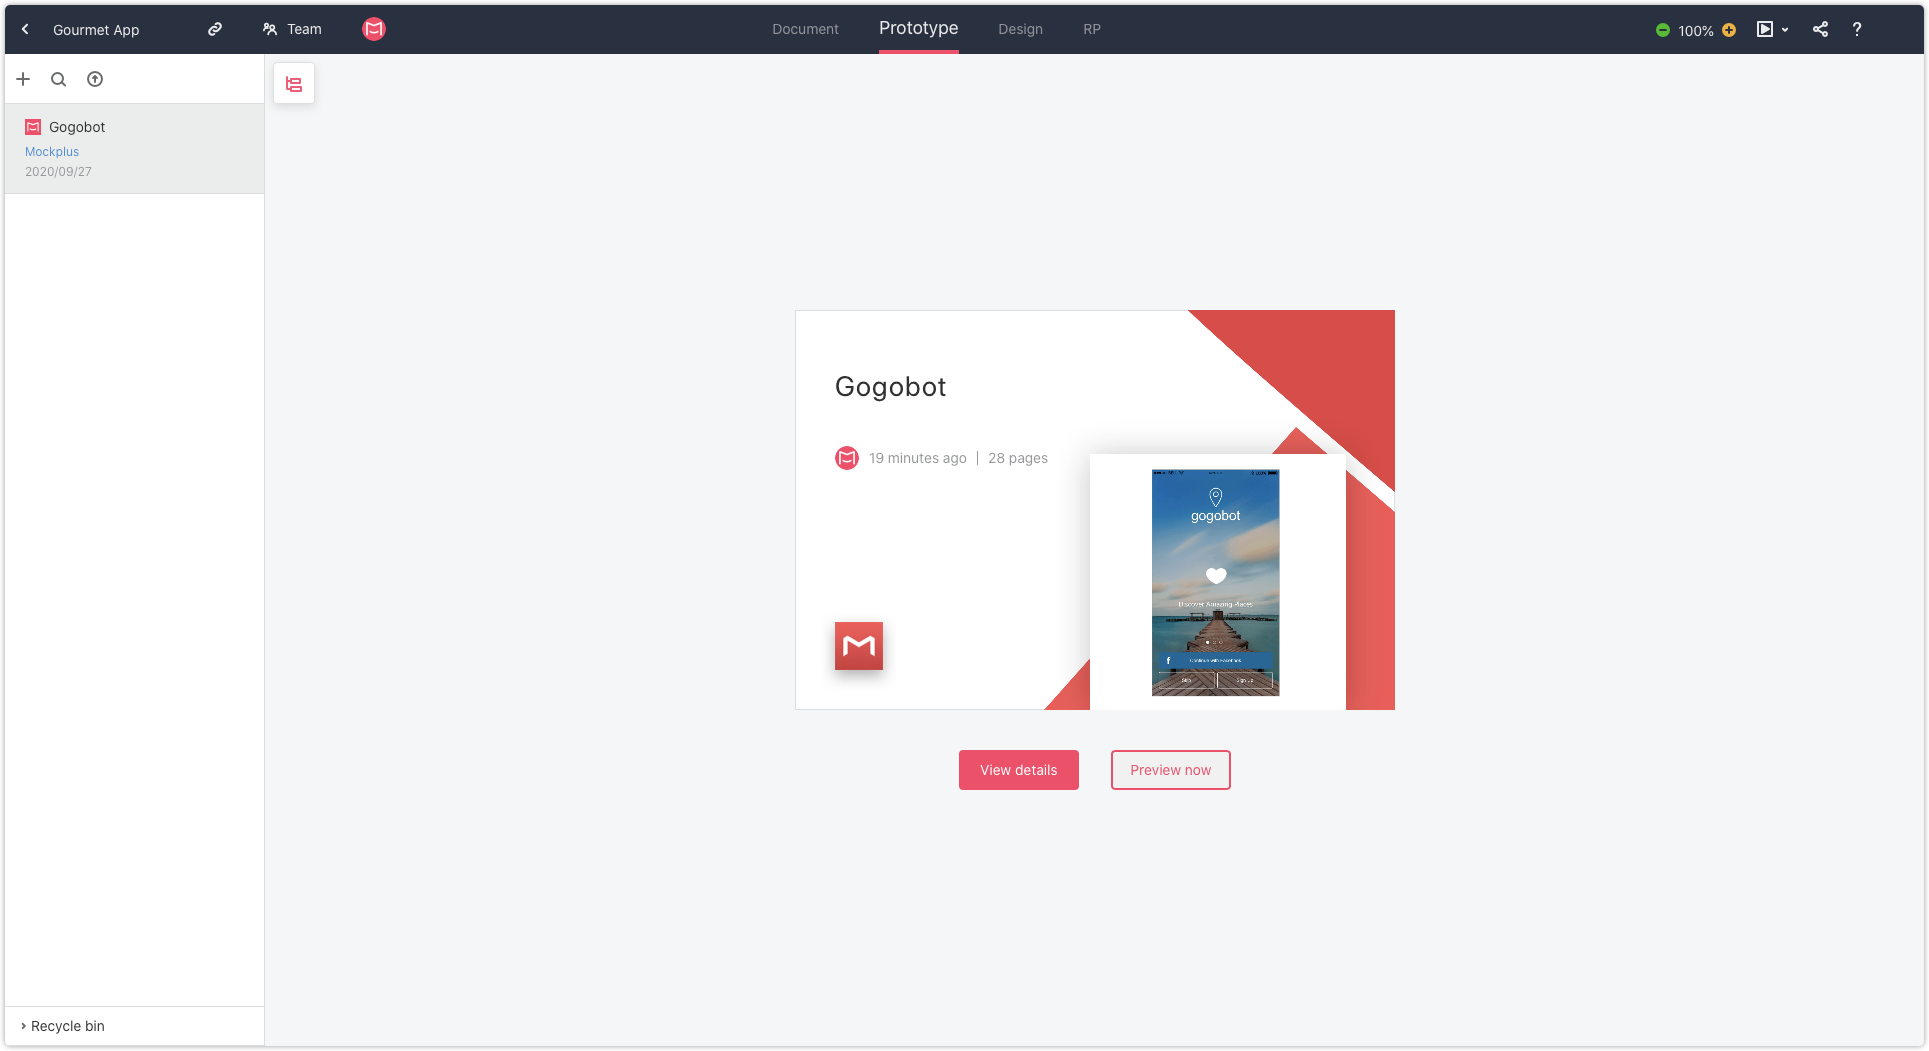Add a new prototype with plus icon
Image resolution: width=1929 pixels, height=1051 pixels.
(x=23, y=79)
